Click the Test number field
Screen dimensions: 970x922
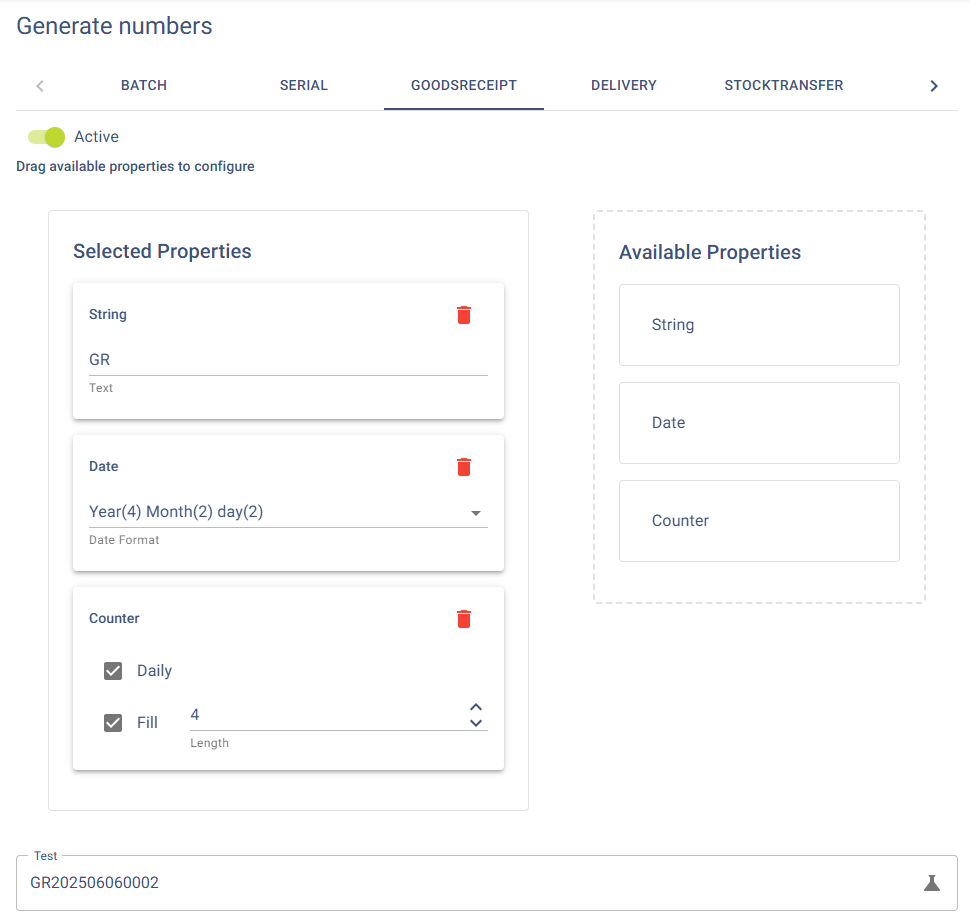470,883
